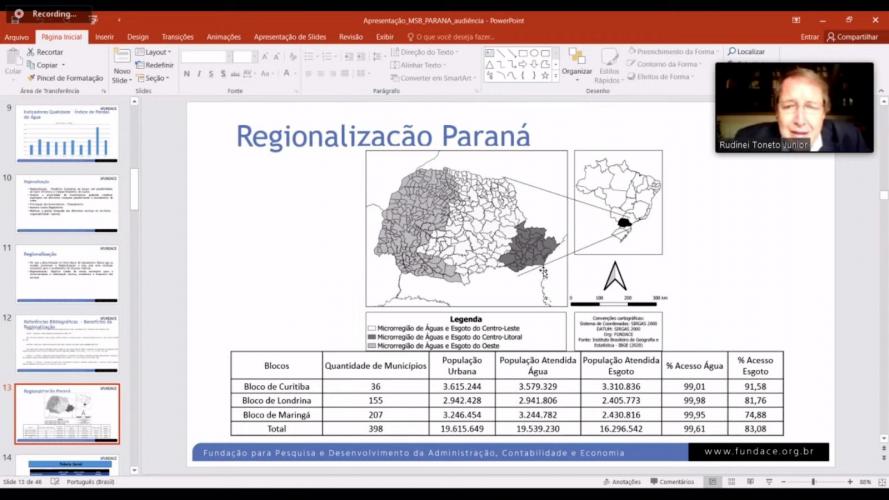The height and width of the screenshot is (500, 889).
Task: Click the Localizar search icon
Action: [732, 52]
